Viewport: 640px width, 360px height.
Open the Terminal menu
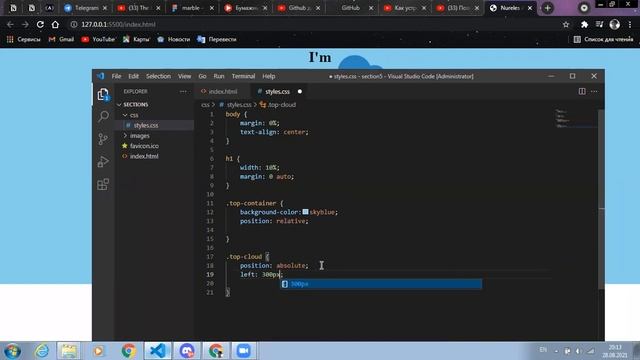(x=243, y=76)
